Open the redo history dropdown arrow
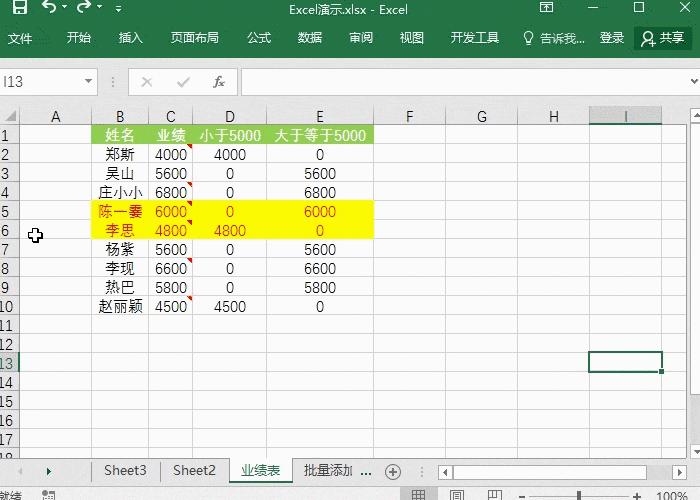 [100, 7]
